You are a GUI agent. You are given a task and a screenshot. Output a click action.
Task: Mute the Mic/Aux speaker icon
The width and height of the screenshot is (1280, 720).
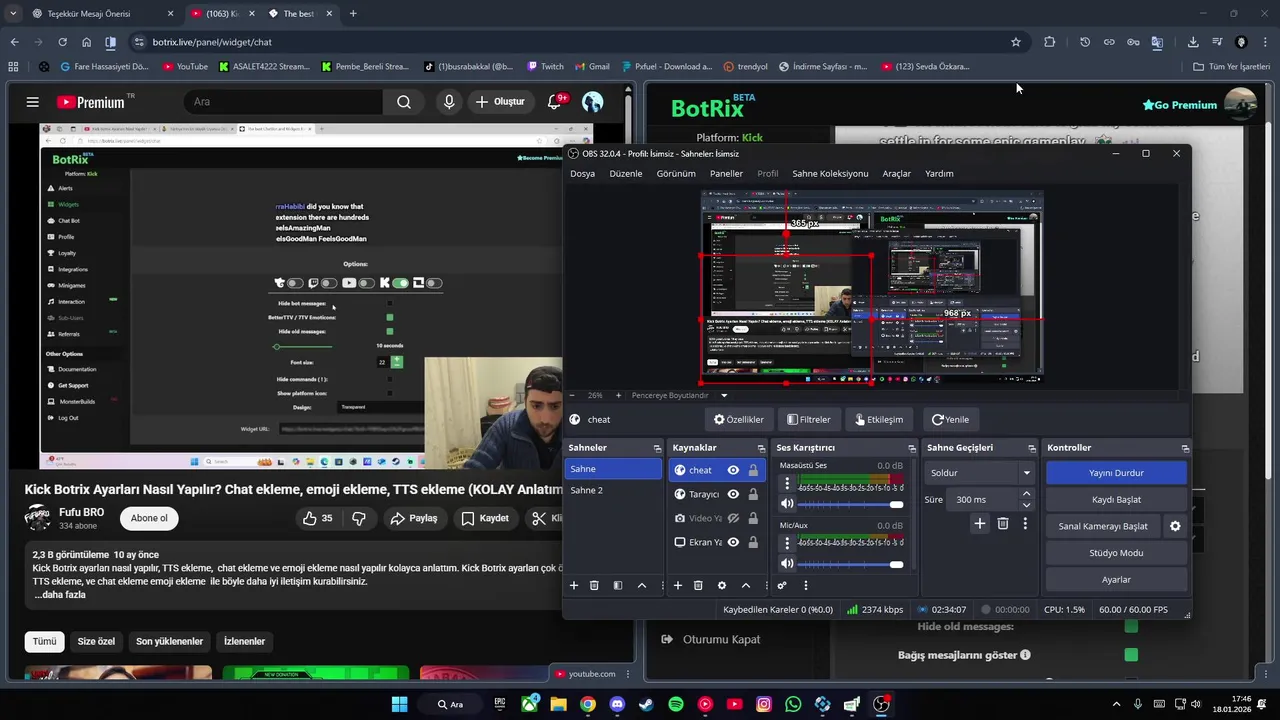point(787,564)
